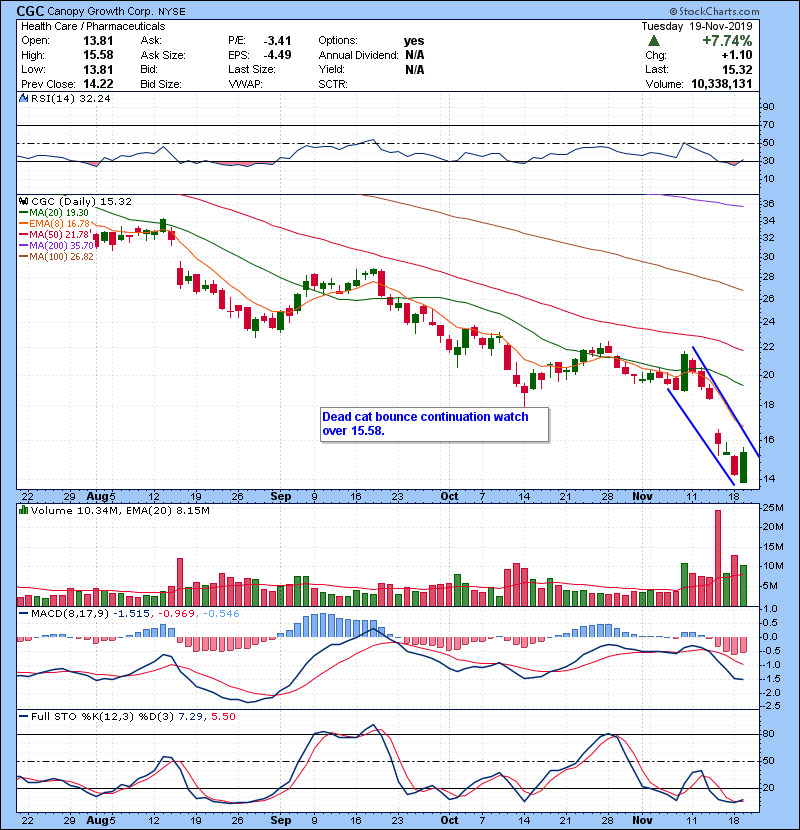Click the High price value 15.58 in the header
The image size is (800, 830).
click(98, 55)
